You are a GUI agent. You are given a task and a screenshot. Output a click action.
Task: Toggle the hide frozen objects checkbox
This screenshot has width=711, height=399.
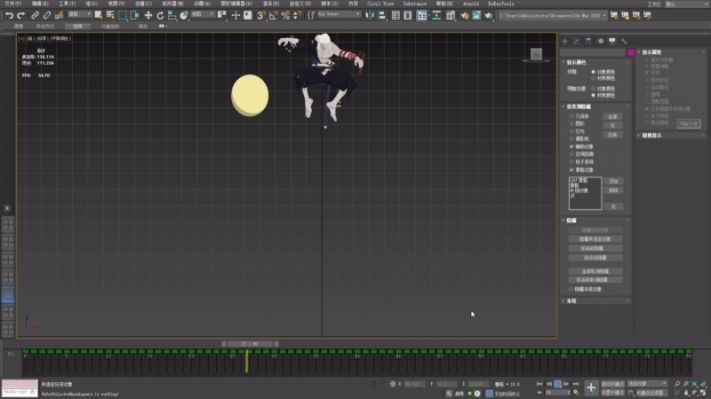click(571, 289)
